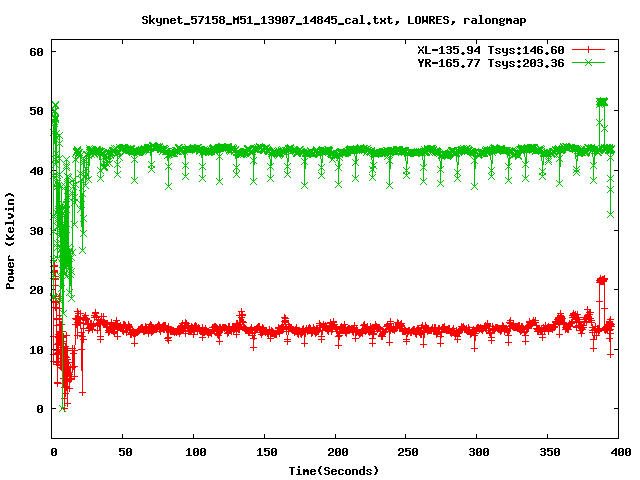Click the XL-135.94 Tsys:146.60 legend entry
The image size is (640, 480).
pyautogui.click(x=491, y=50)
